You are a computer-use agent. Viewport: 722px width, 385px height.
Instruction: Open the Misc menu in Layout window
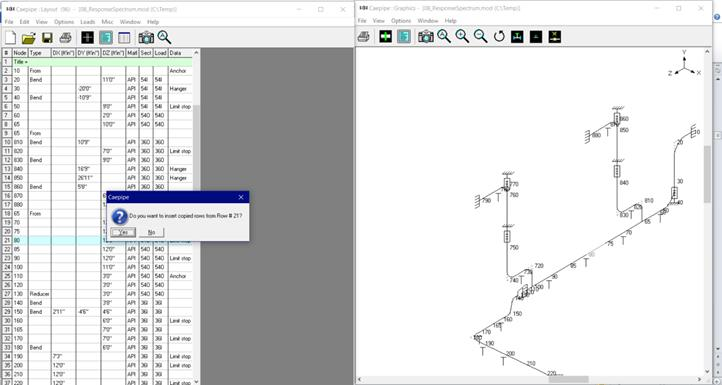click(107, 22)
